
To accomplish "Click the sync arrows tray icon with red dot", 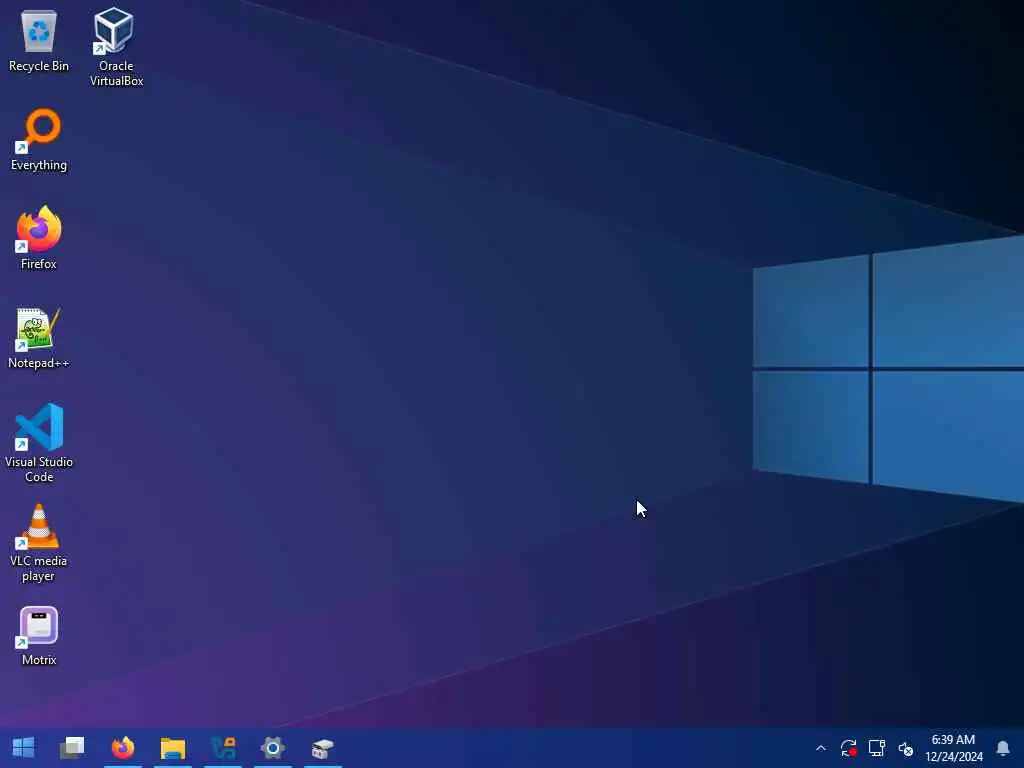I will [848, 748].
